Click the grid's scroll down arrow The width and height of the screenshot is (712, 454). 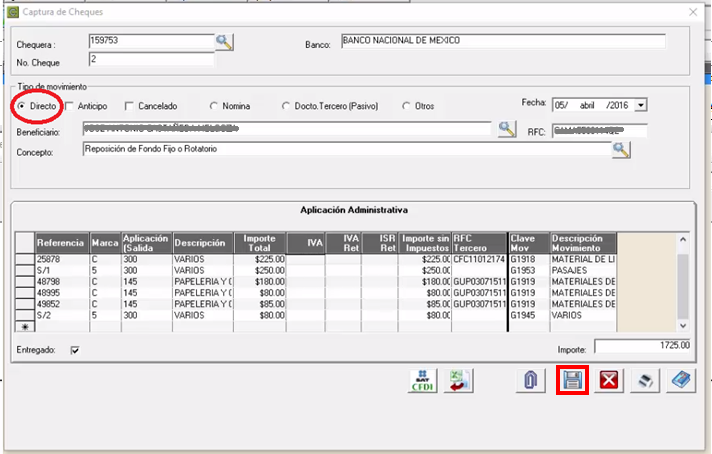tap(683, 325)
